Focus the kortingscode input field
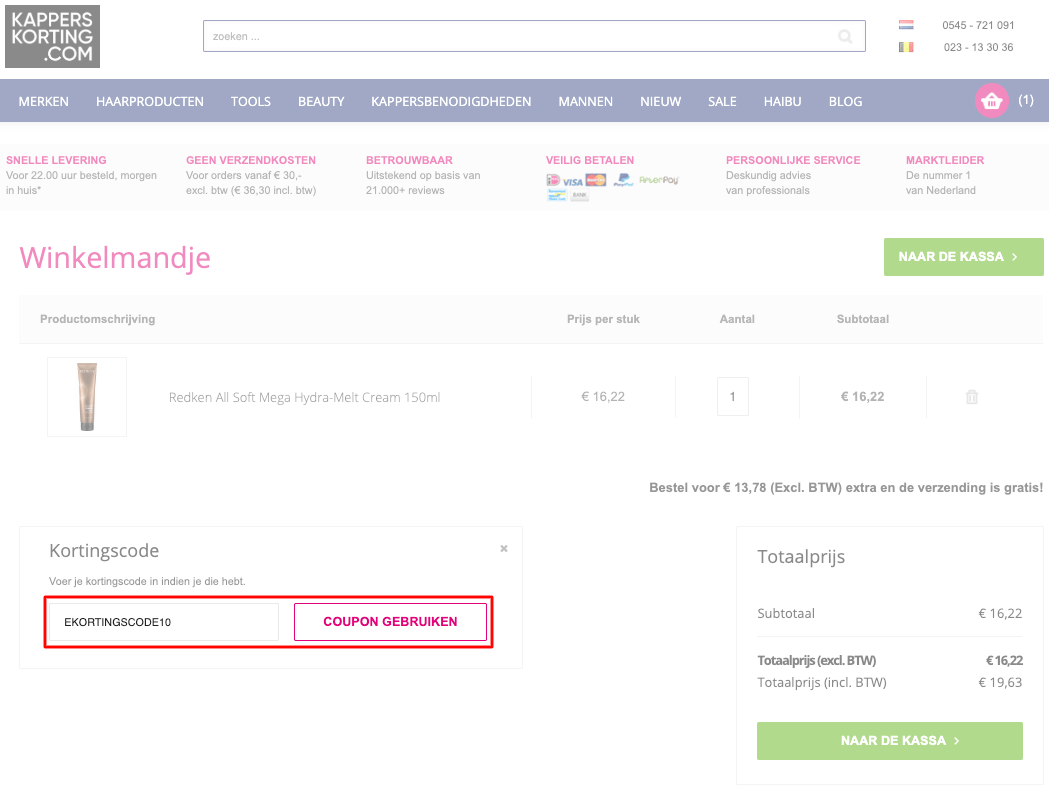 [x=164, y=622]
